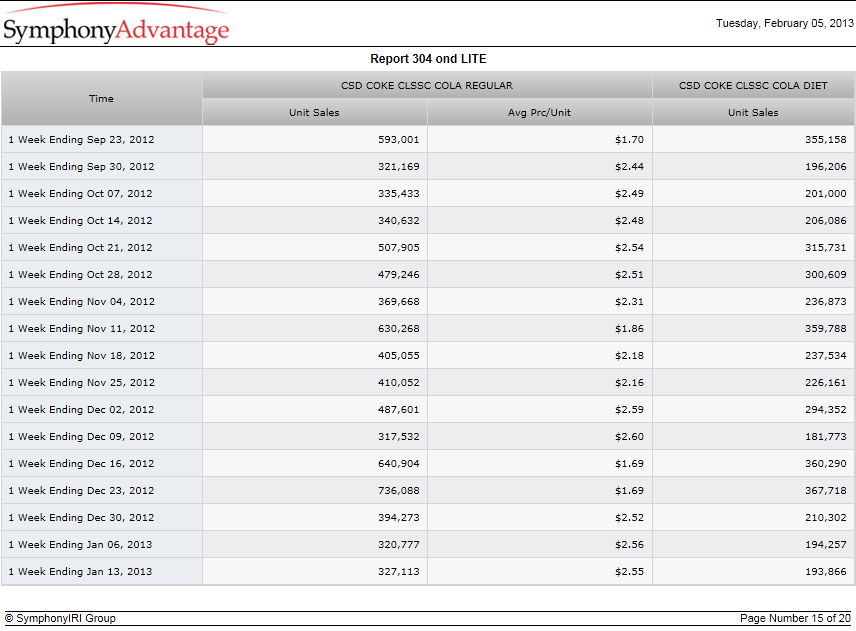856x631 pixels.
Task: Click the diet unit sales 359,788
Action: point(825,329)
